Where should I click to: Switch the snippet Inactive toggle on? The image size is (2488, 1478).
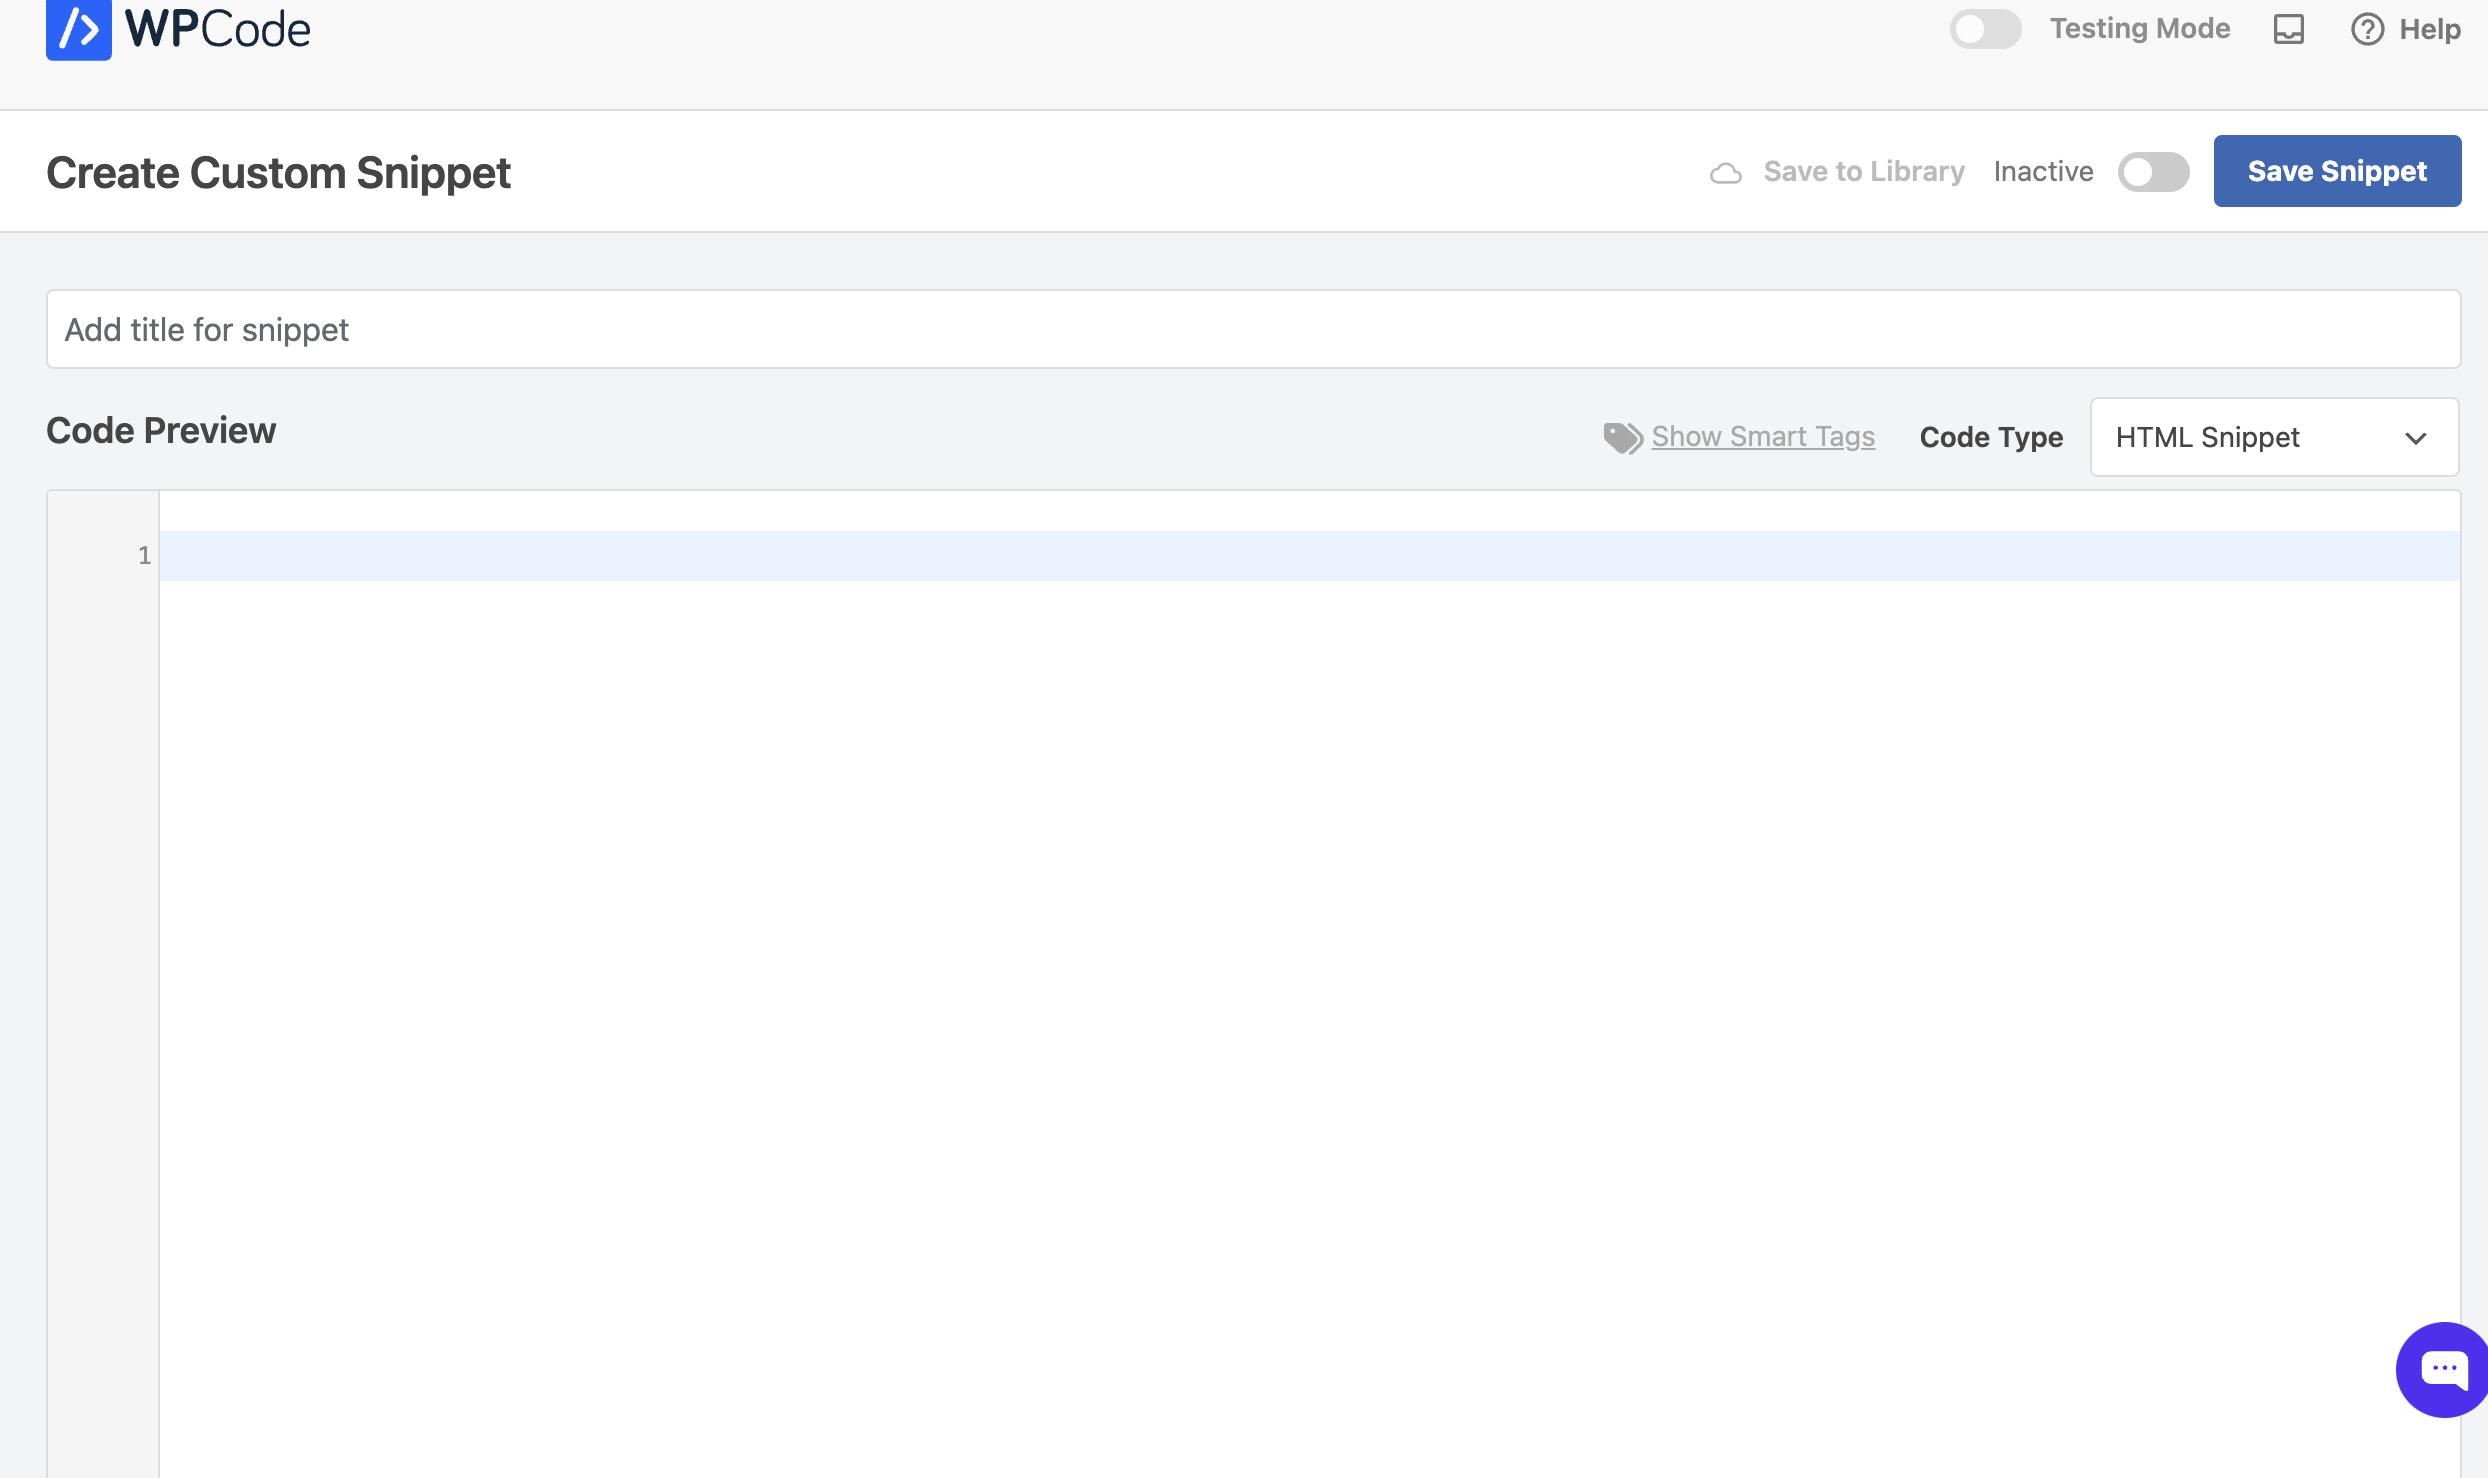click(2153, 172)
